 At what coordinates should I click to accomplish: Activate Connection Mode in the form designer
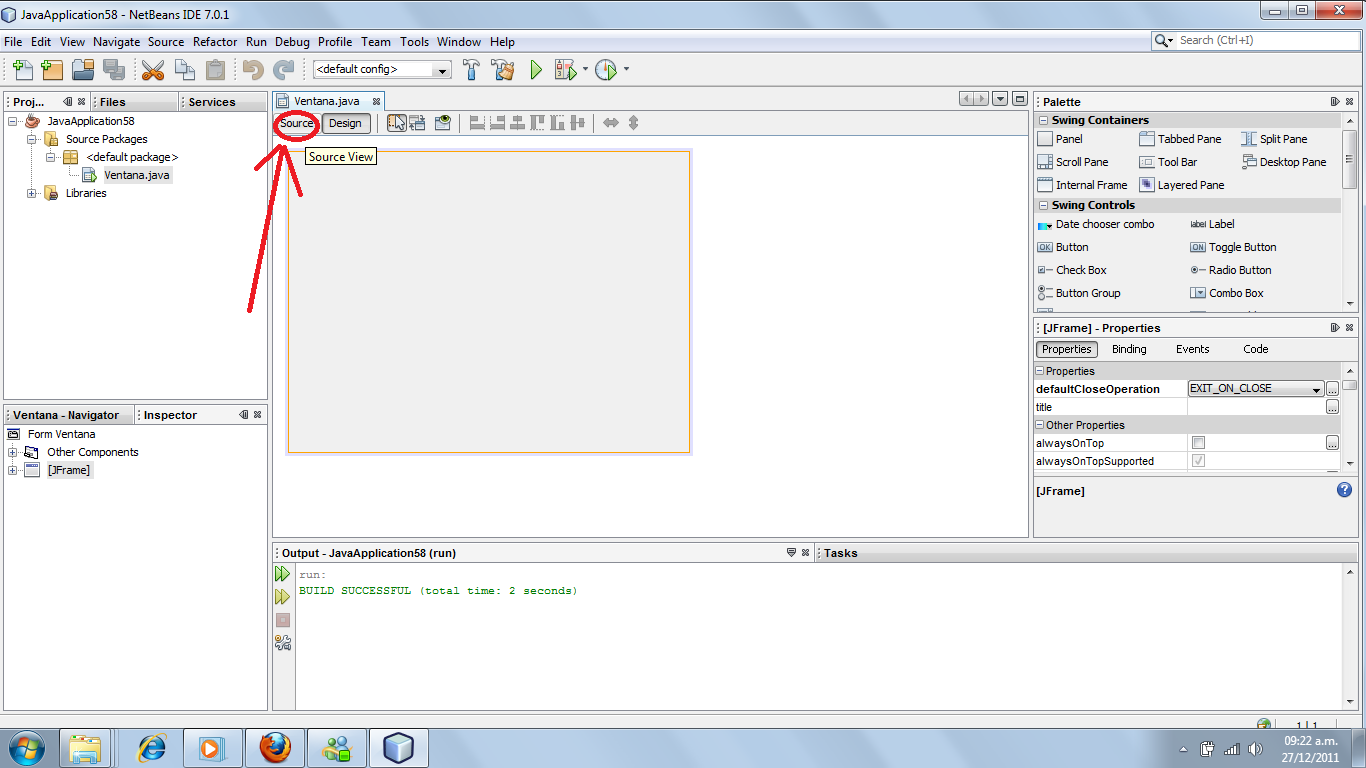coord(418,123)
